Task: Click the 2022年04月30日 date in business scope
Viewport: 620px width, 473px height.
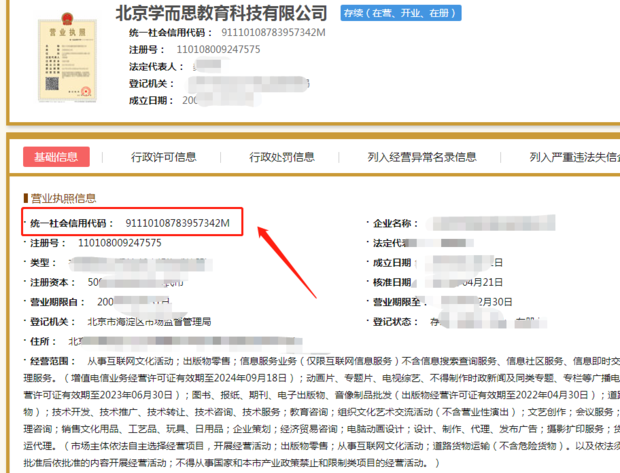Action: [x=550, y=395]
